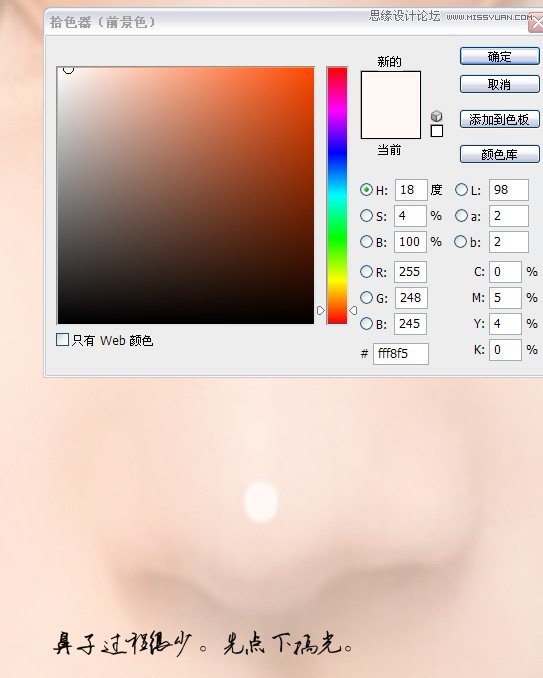Click the K black percentage field
Viewport: 543px width, 678px height.
pyautogui.click(x=505, y=350)
